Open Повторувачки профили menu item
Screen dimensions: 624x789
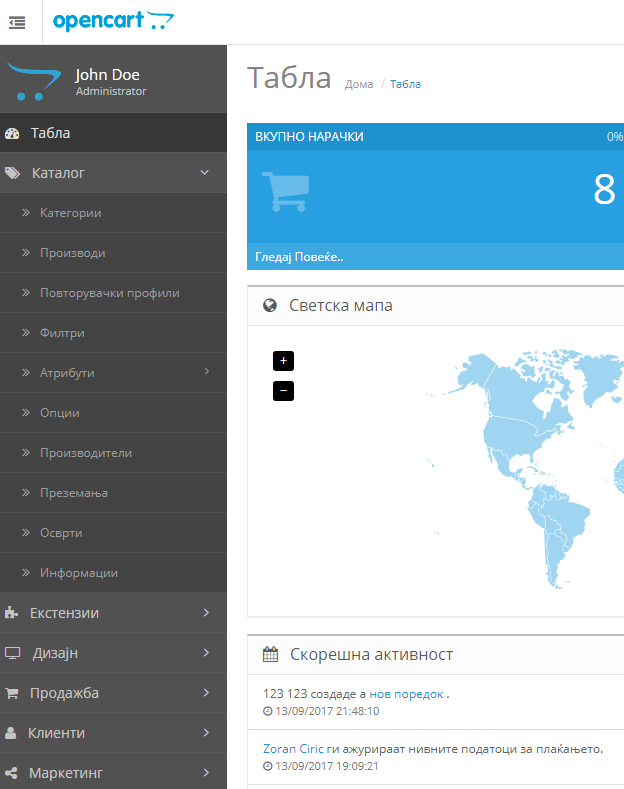pyautogui.click(x=113, y=293)
